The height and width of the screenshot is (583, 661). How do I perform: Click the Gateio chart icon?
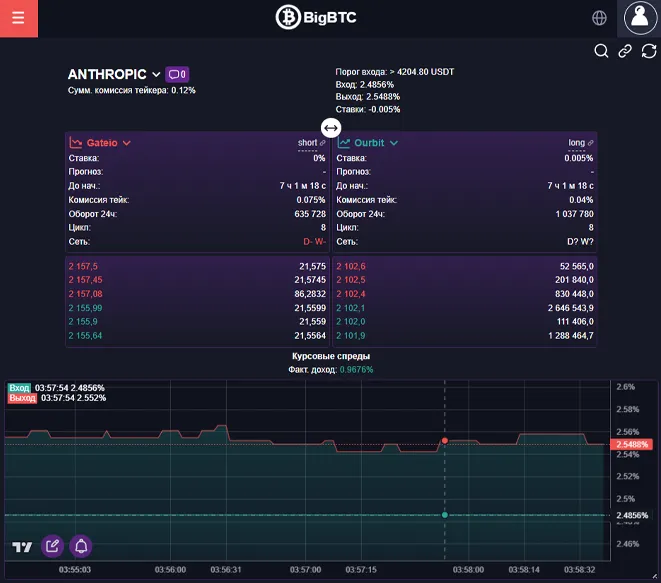[75, 142]
